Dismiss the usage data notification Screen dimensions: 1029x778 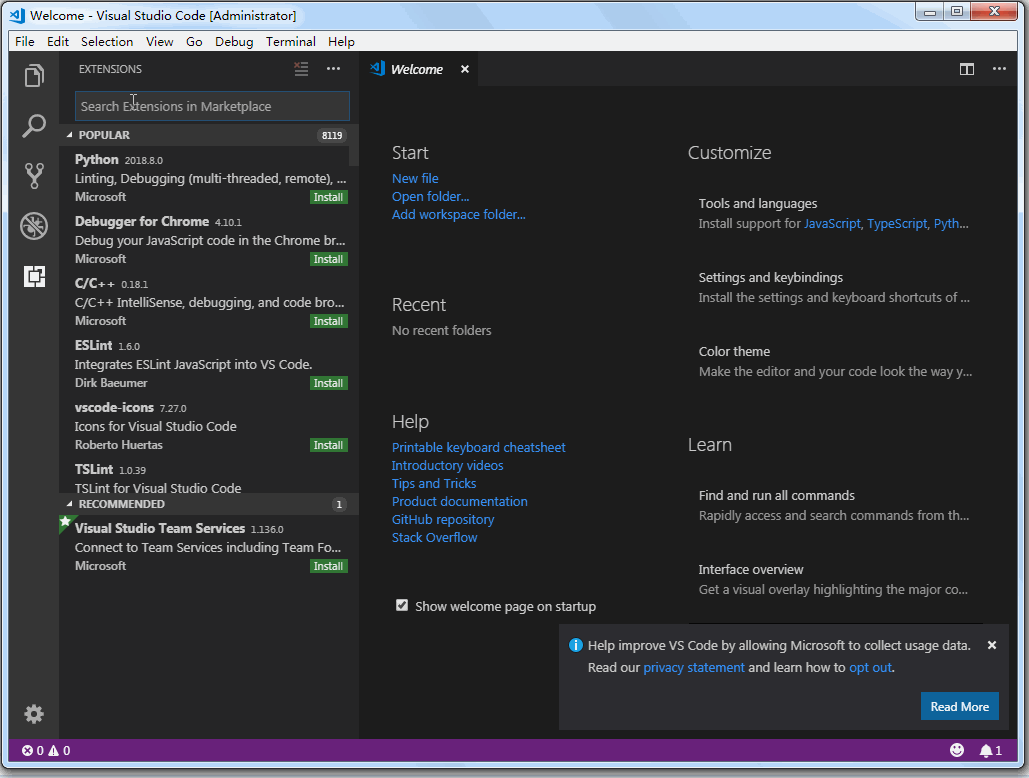pyautogui.click(x=992, y=645)
